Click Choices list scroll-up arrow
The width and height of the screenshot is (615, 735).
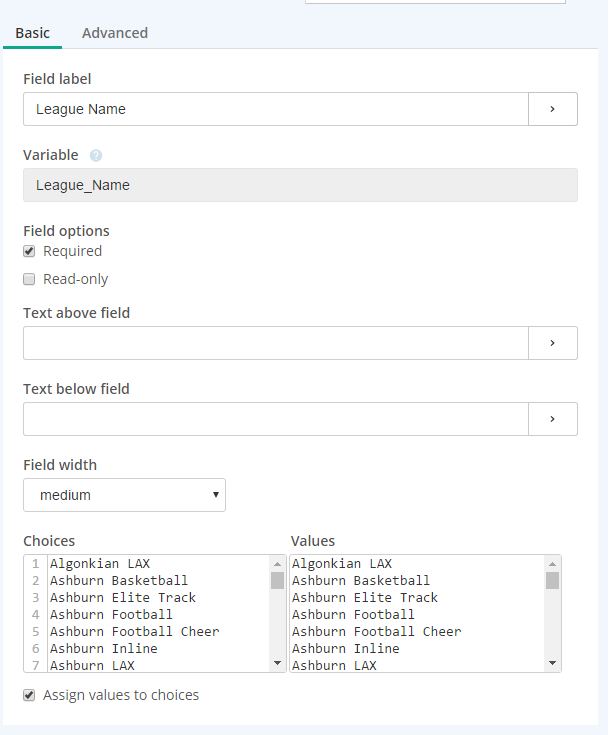tap(277, 563)
